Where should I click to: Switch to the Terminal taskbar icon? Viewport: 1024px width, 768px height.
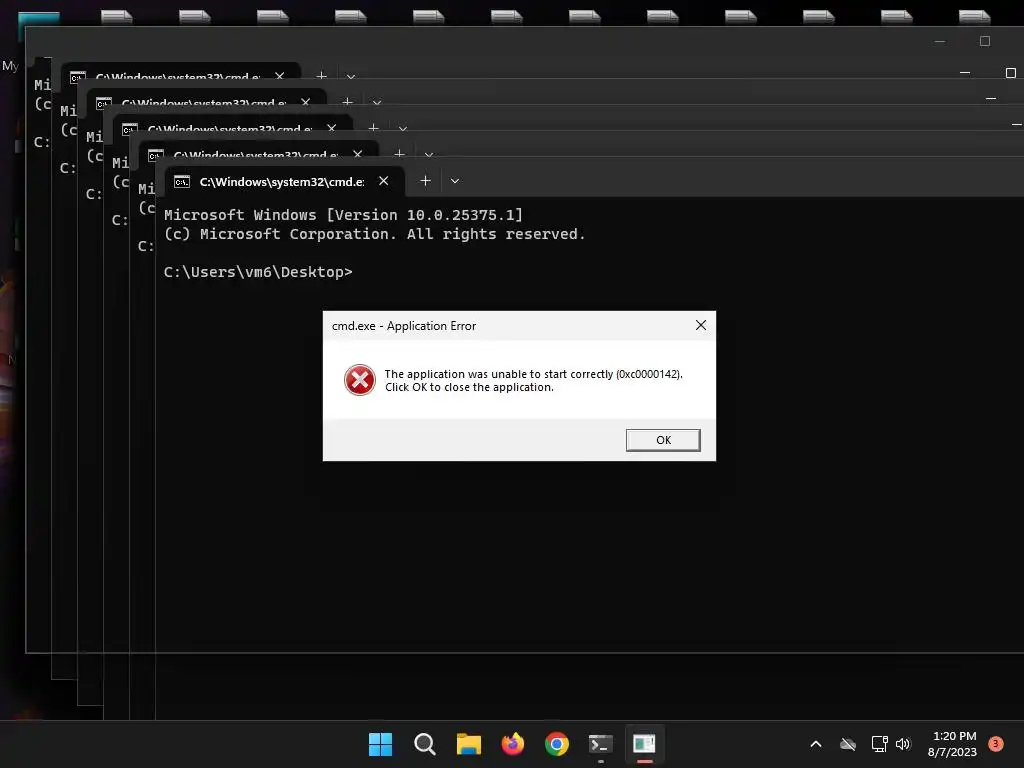[600, 744]
